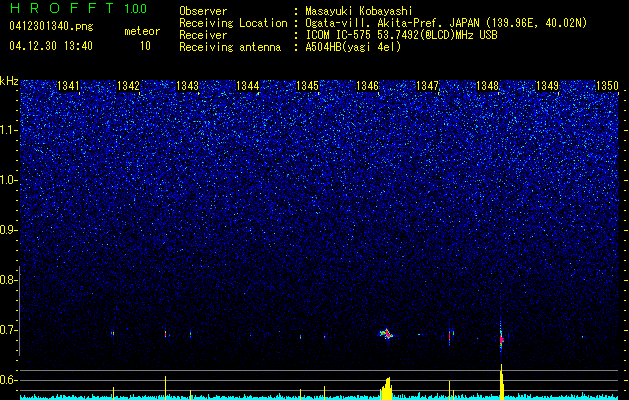Click the 1342 time marker

click(x=128, y=86)
